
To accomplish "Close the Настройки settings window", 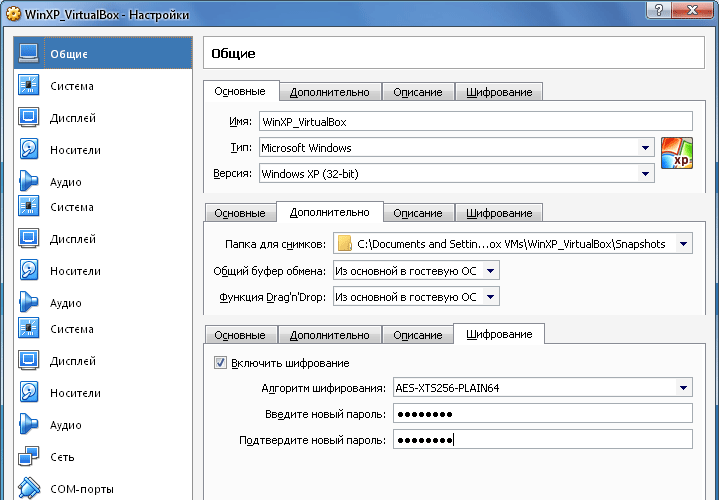I will (x=691, y=10).
